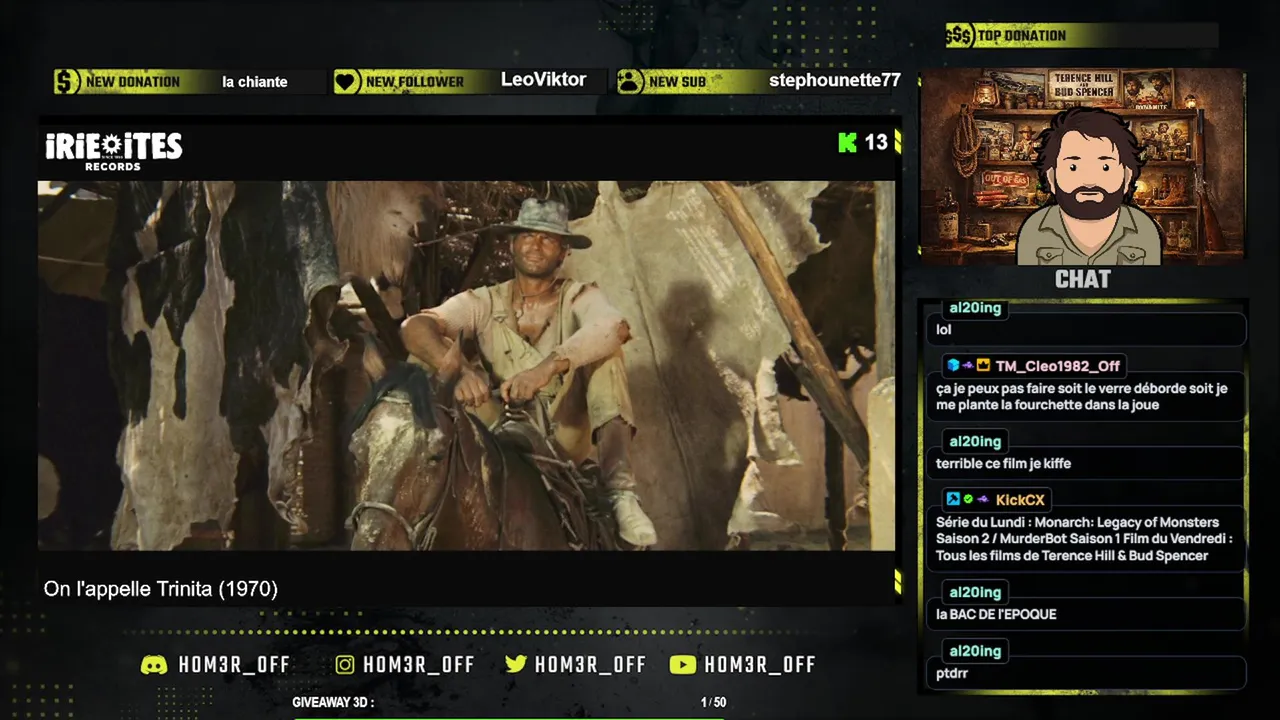
Task: Click the title 'On l'appelle Trinita (1970)'
Action: tap(161, 589)
